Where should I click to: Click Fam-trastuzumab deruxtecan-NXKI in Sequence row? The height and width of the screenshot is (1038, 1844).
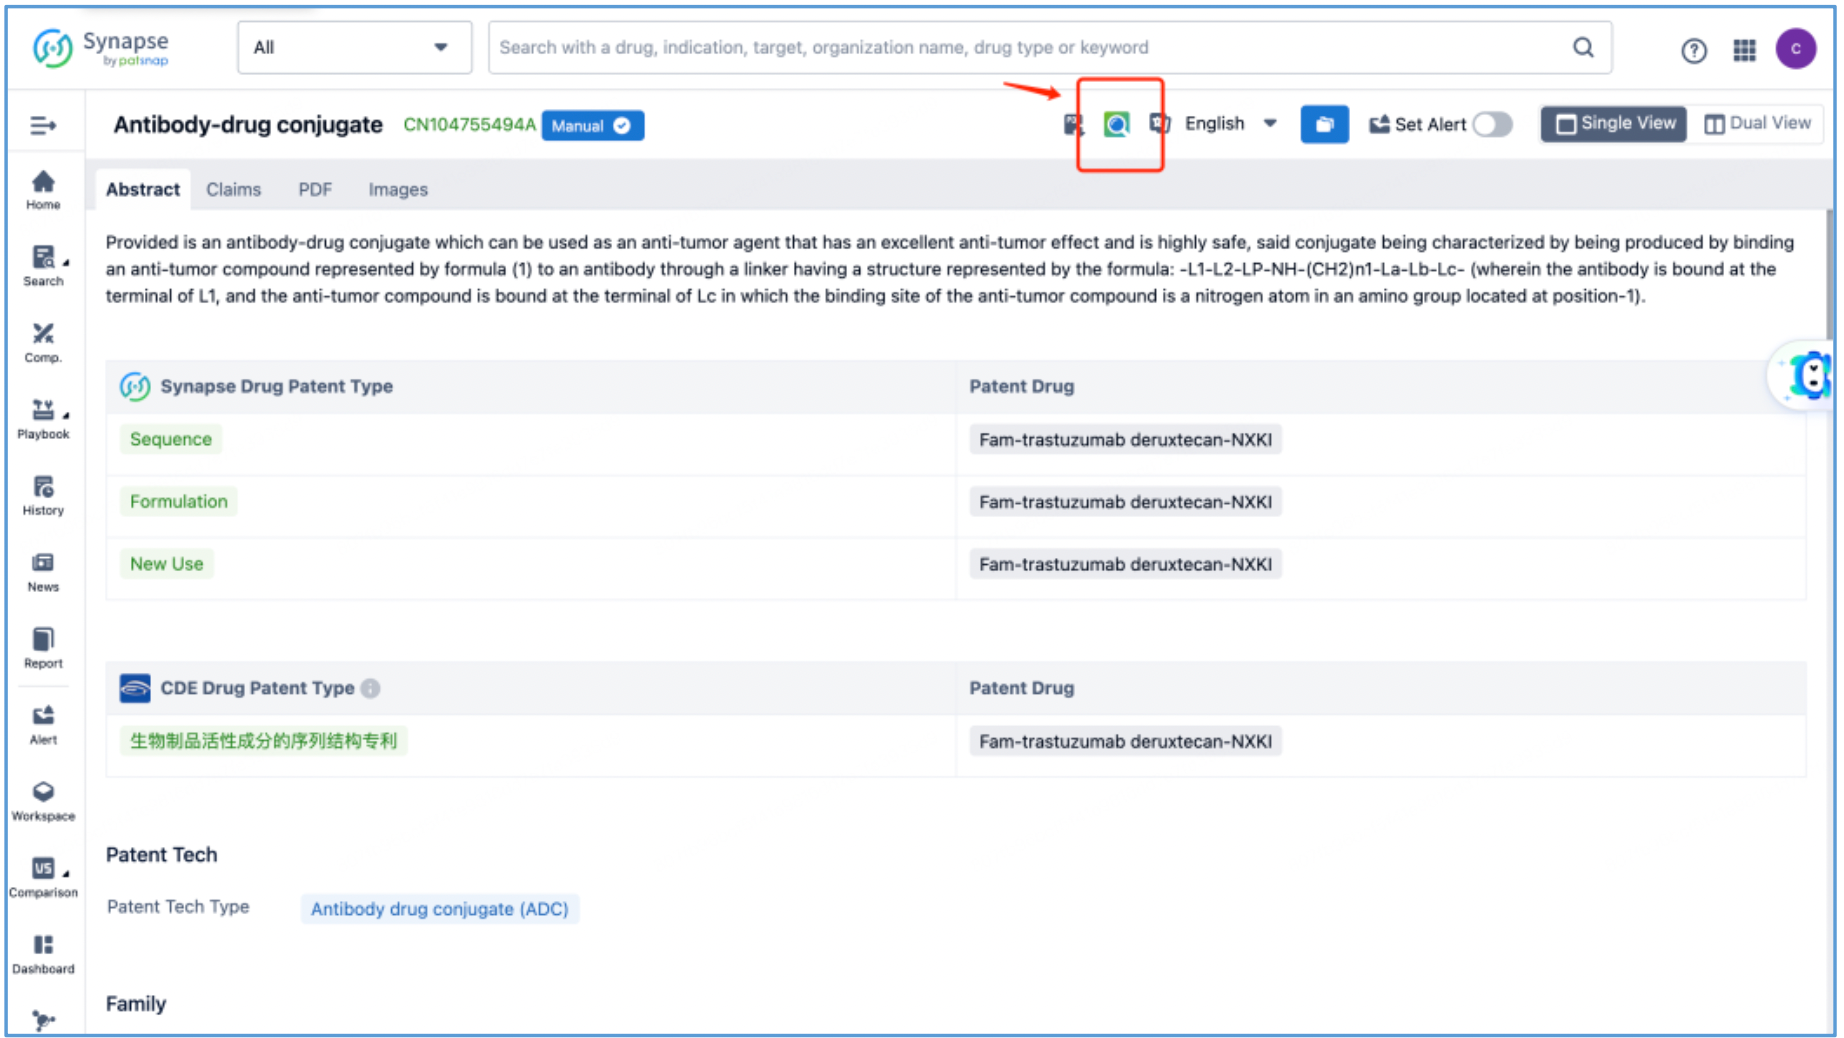coord(1125,439)
